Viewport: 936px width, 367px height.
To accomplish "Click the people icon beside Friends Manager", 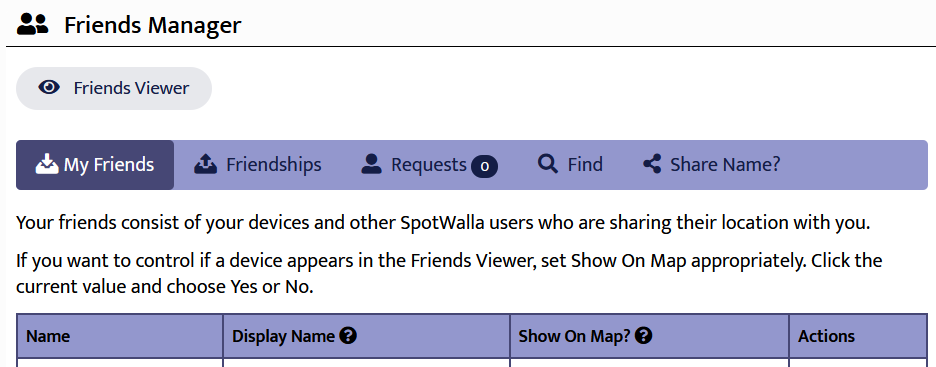I will pos(32,24).
